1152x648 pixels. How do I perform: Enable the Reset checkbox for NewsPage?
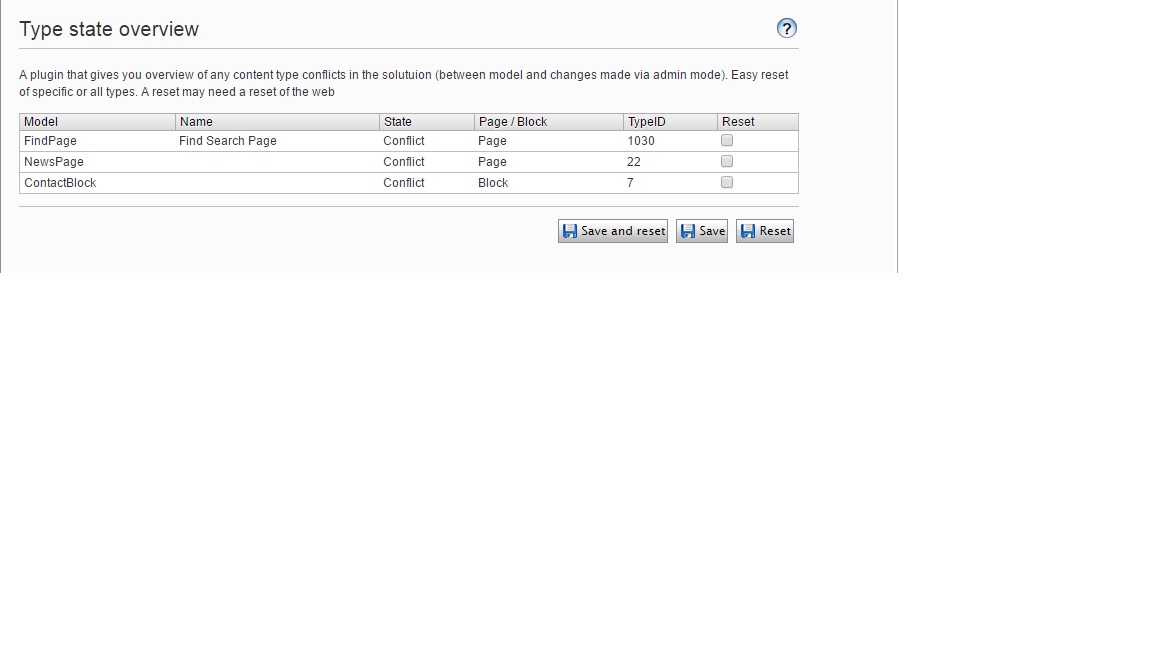click(727, 161)
